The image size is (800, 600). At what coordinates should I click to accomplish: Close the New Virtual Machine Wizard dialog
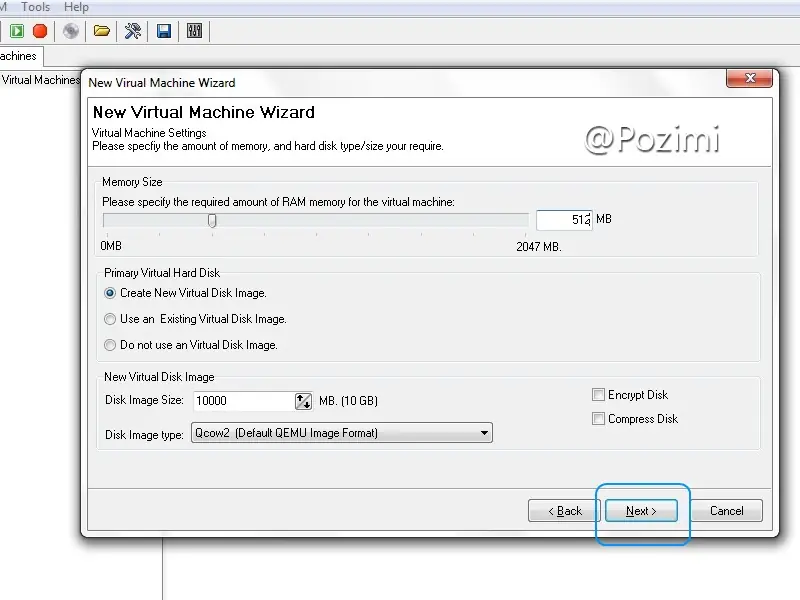pyautogui.click(x=749, y=78)
